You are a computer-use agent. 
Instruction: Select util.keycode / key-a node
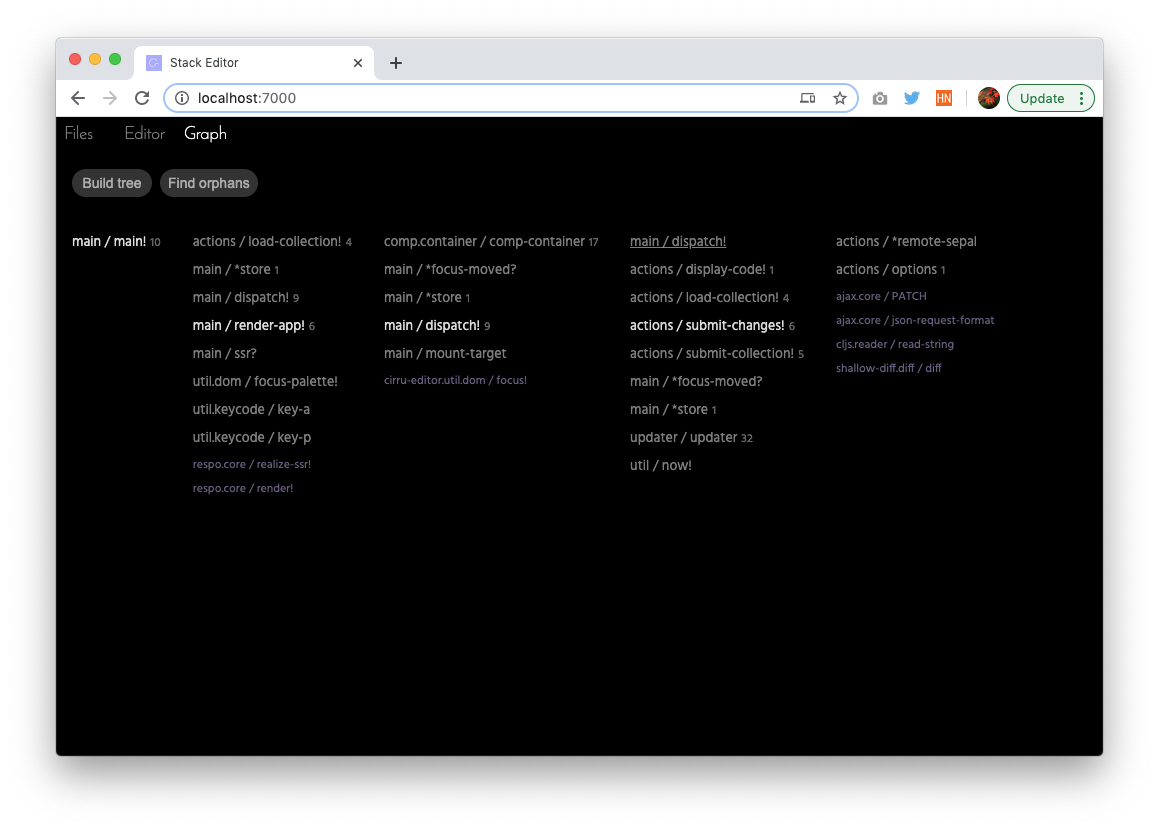(251, 409)
